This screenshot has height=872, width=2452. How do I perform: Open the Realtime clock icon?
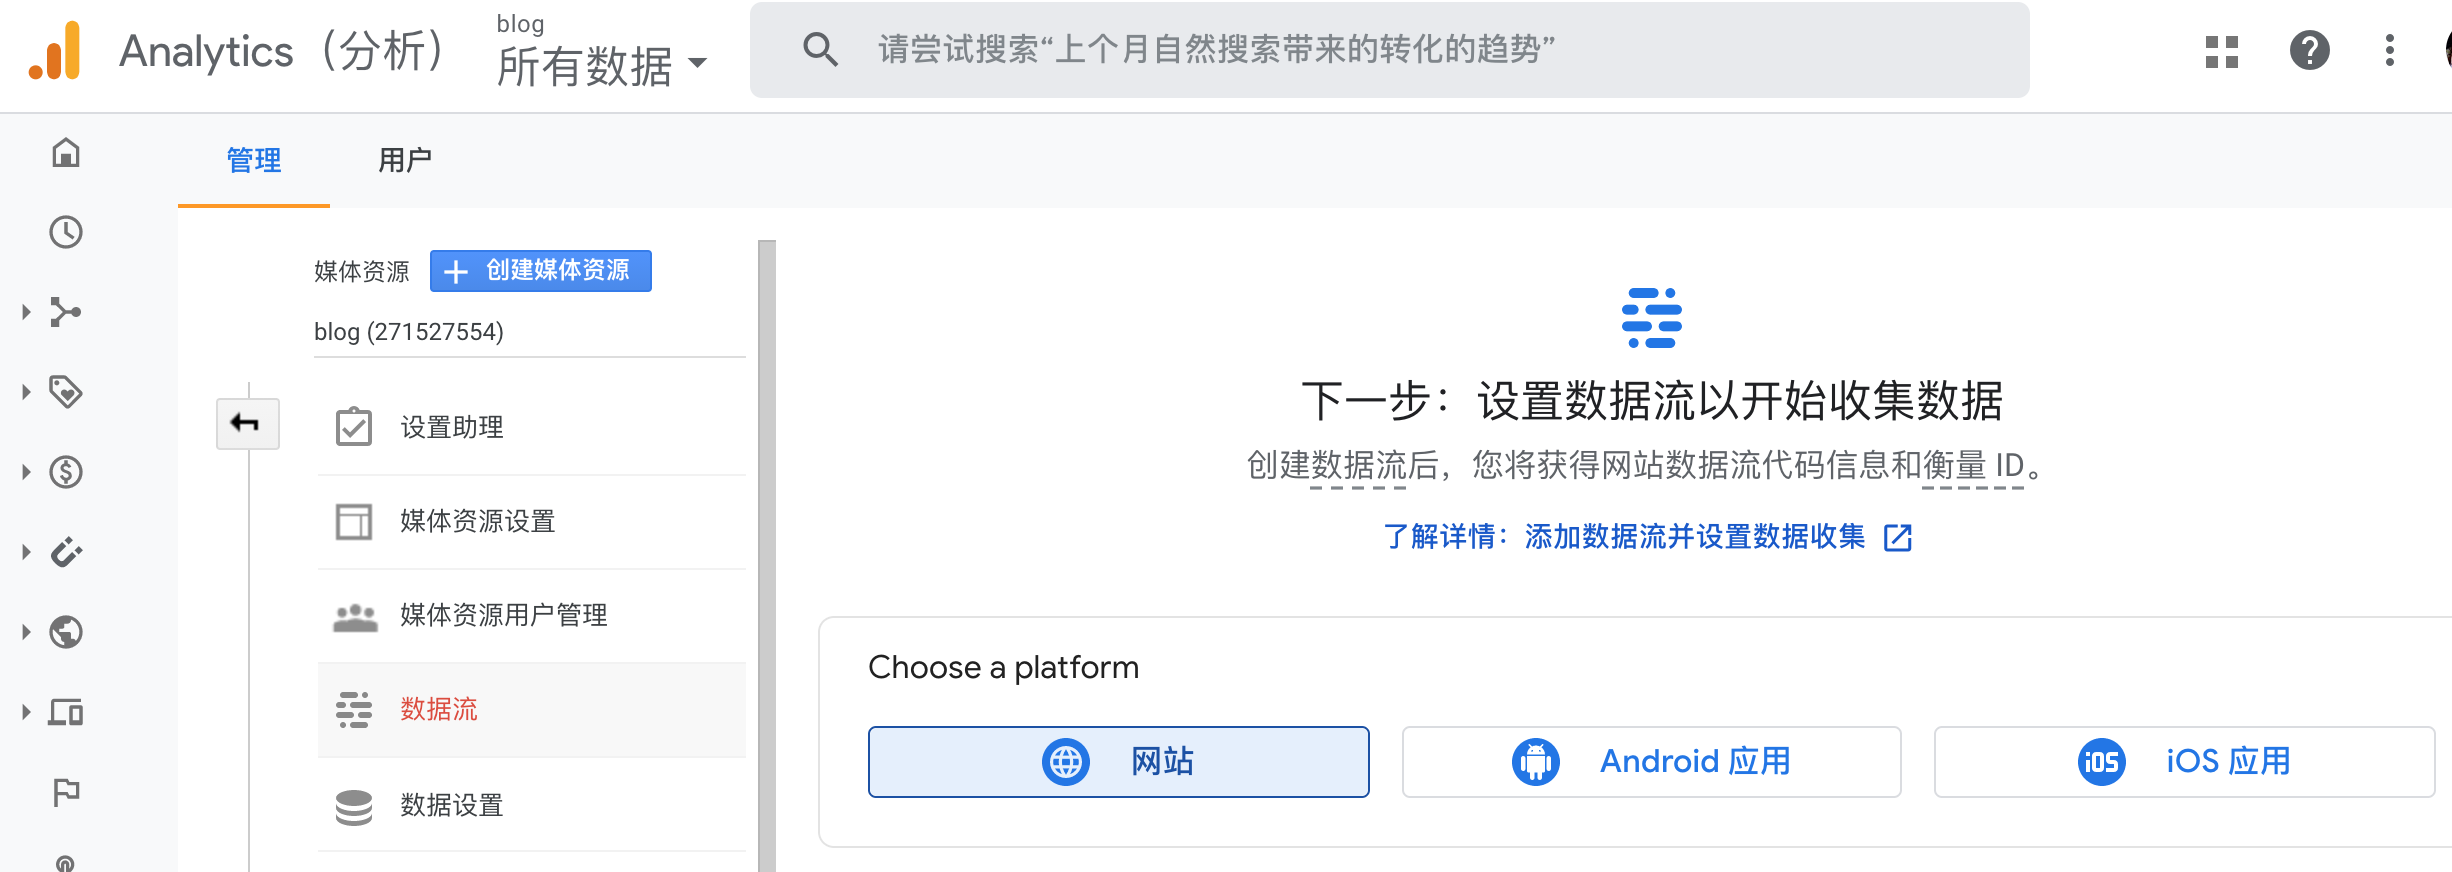[66, 232]
